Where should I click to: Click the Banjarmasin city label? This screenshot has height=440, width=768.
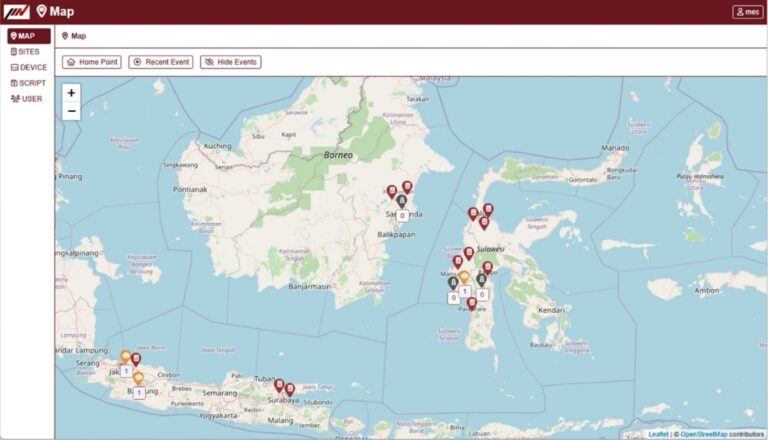[x=310, y=286]
